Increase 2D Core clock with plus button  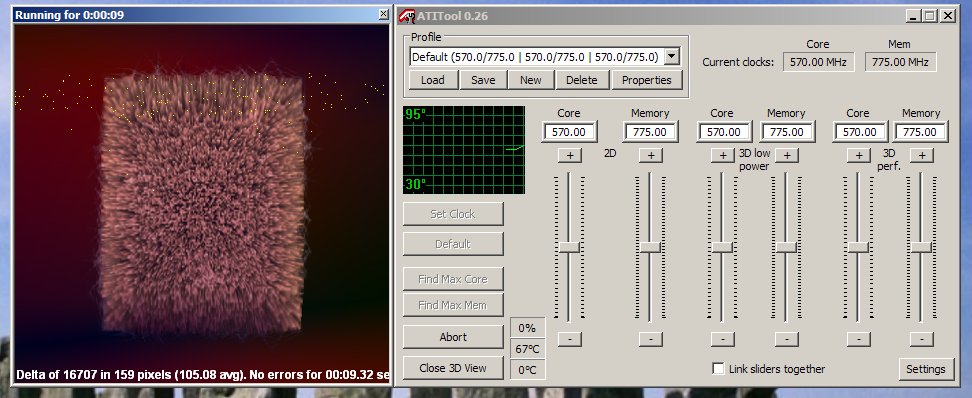tap(569, 155)
